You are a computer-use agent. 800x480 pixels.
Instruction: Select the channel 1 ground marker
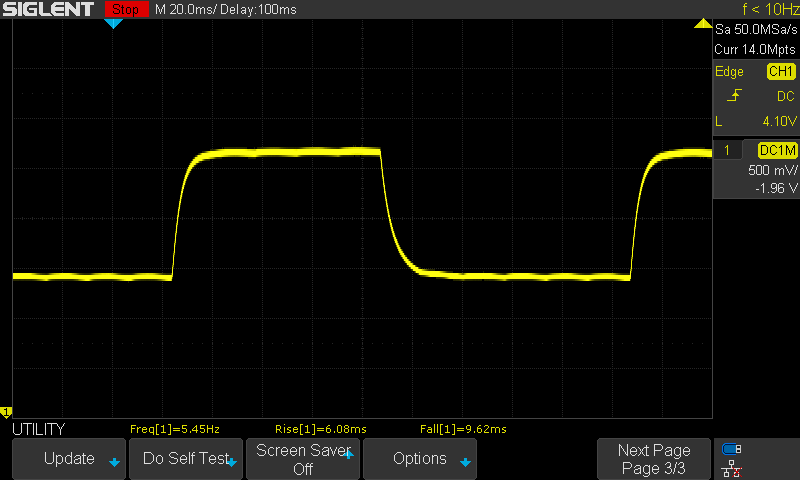(x=6, y=411)
